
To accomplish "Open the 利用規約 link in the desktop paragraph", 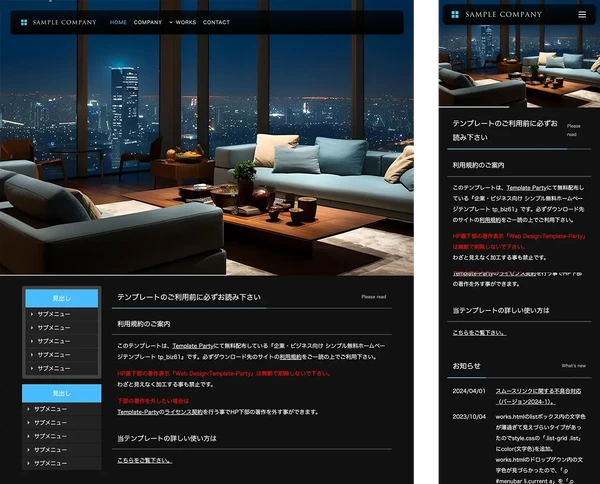I will tap(291, 357).
